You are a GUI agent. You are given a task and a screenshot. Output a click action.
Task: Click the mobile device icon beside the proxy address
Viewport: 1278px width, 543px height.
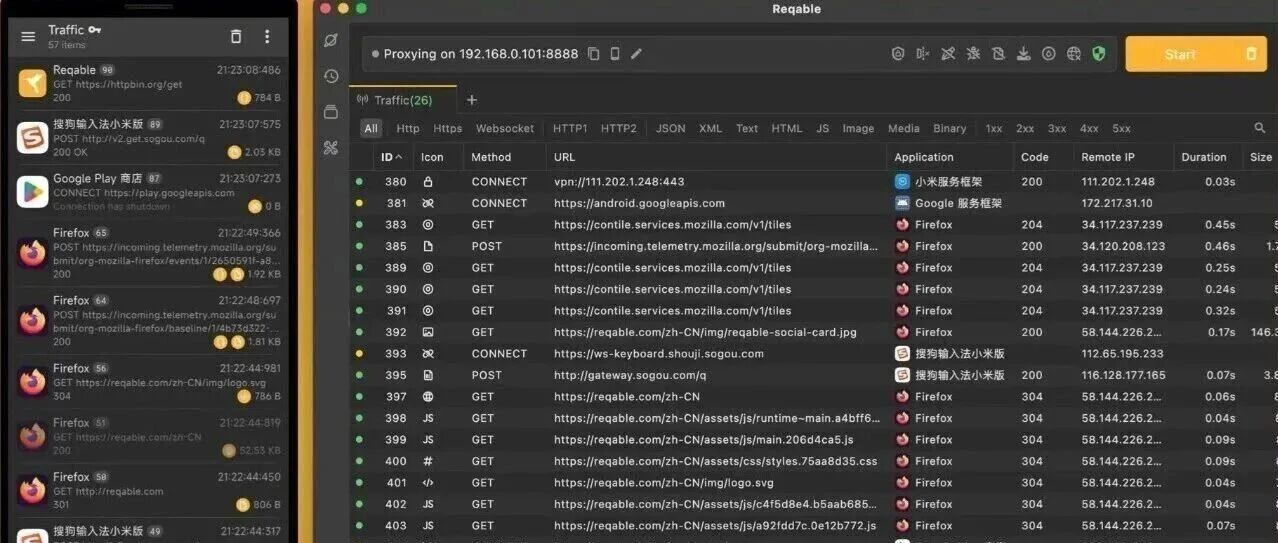(615, 54)
